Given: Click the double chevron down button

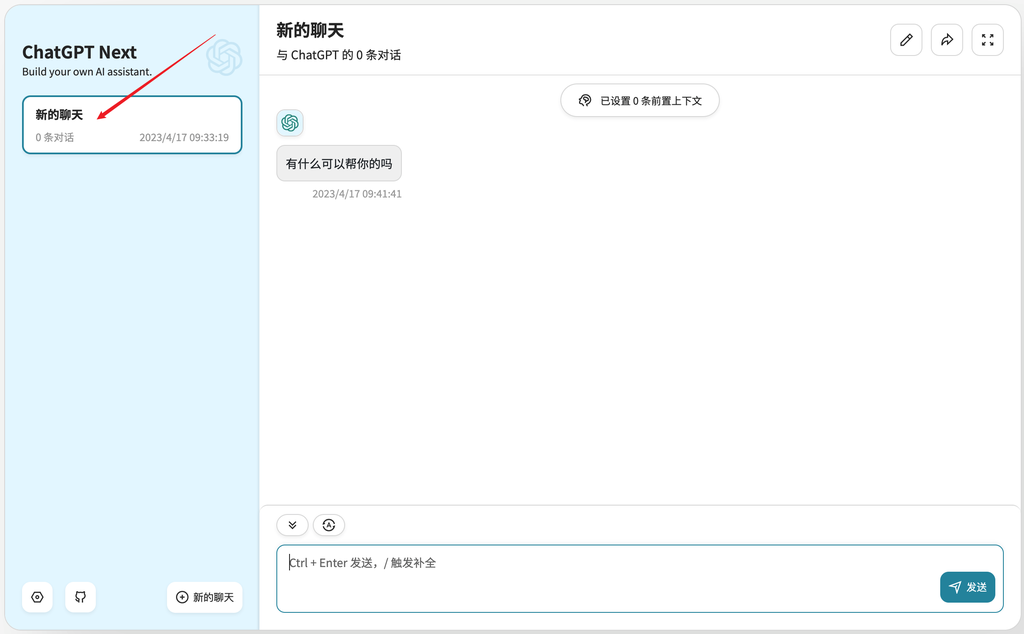Looking at the screenshot, I should click(293, 525).
